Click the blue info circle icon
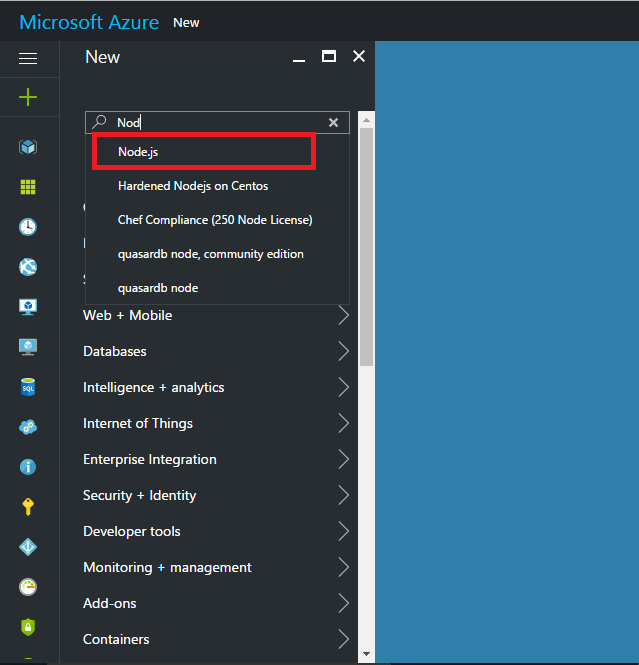 tap(28, 467)
